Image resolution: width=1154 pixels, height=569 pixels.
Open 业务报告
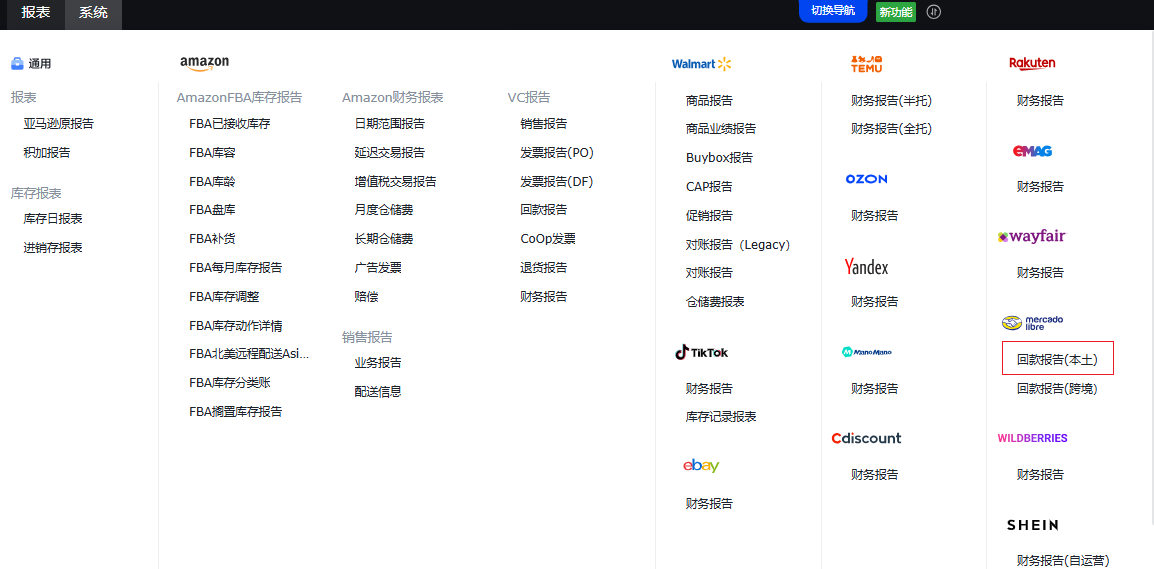point(378,363)
